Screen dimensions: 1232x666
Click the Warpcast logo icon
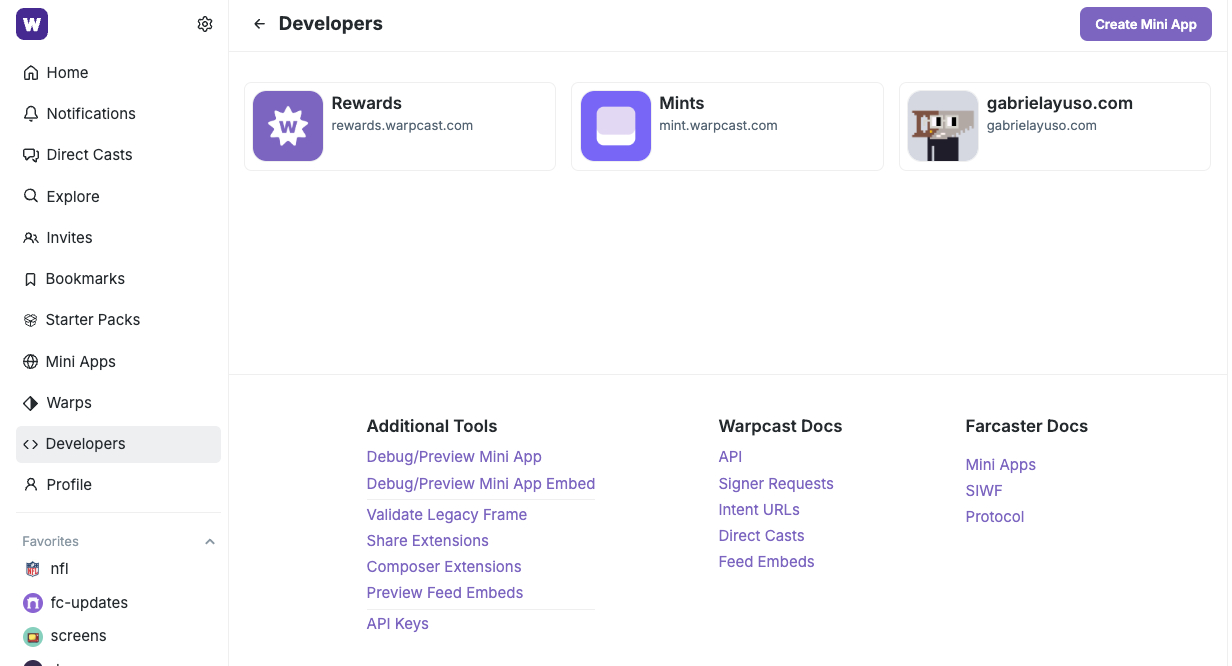pyautogui.click(x=32, y=24)
